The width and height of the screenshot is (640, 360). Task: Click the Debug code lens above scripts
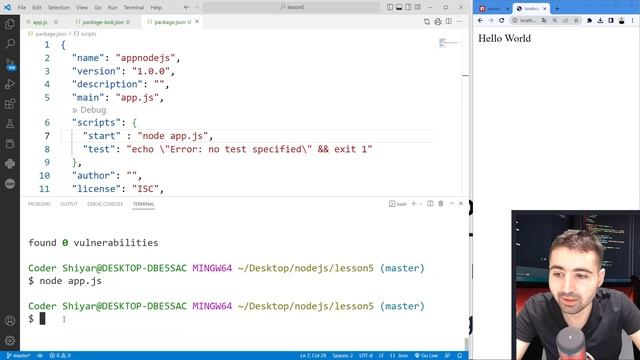tap(89, 110)
